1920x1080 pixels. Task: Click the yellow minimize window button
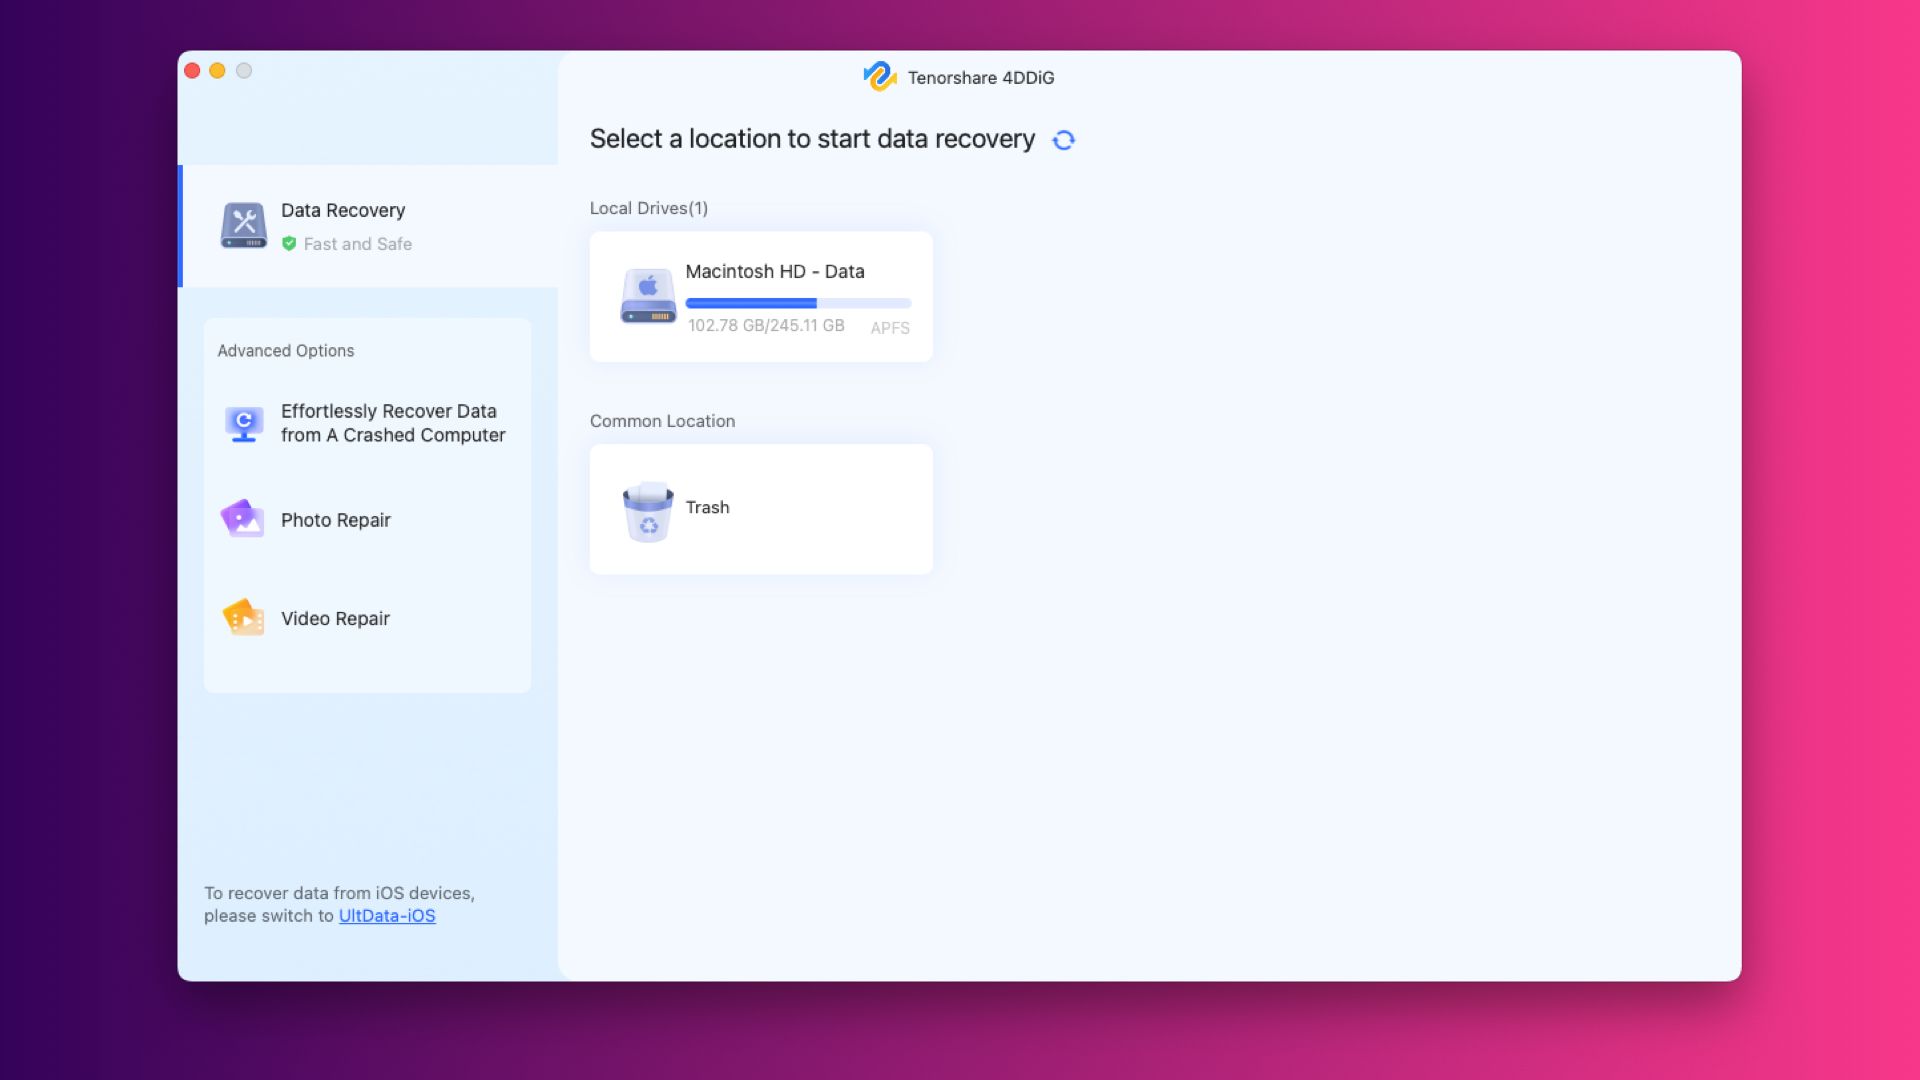217,71
